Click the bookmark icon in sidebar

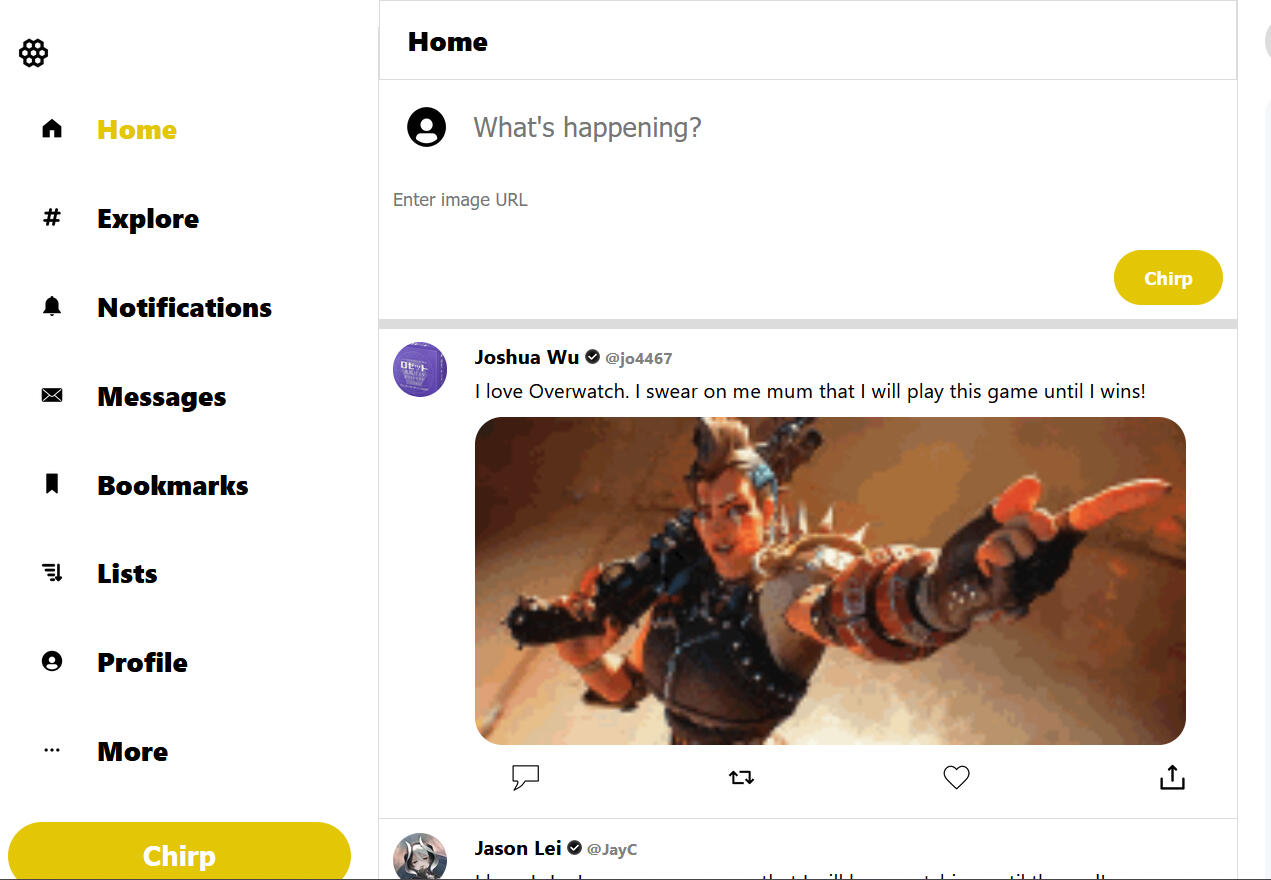[52, 484]
